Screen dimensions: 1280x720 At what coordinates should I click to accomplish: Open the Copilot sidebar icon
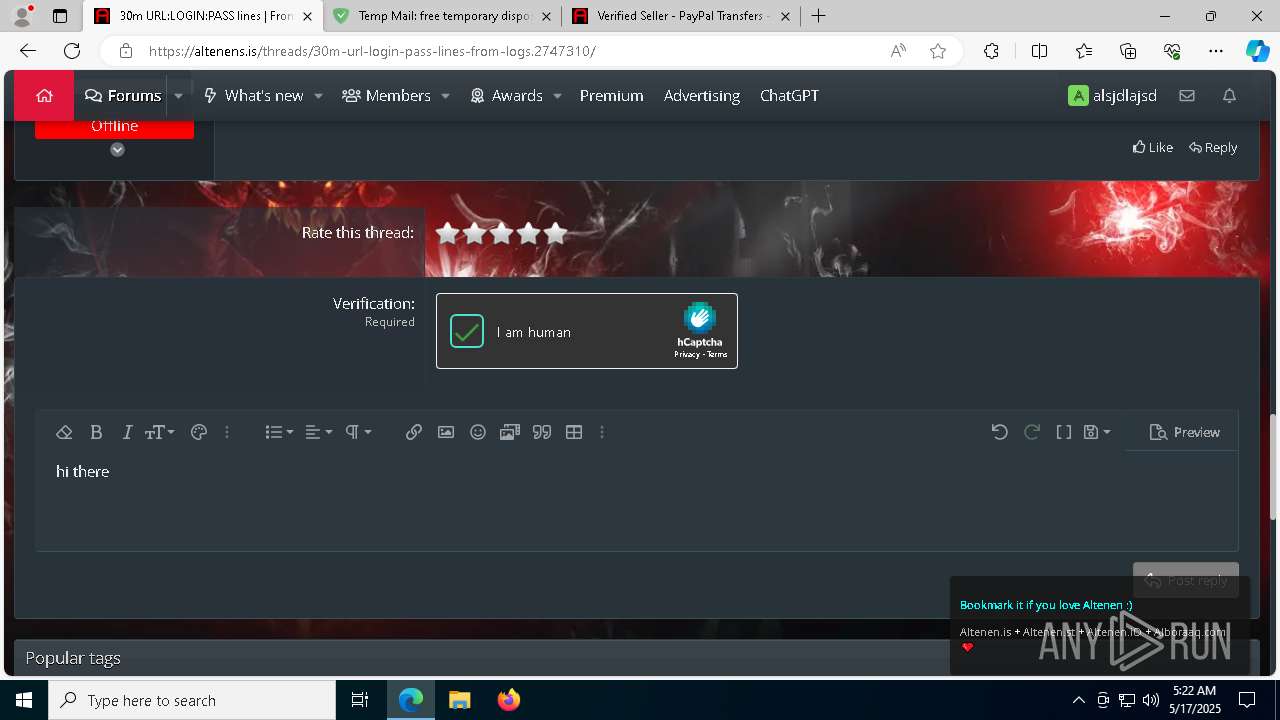point(1257,51)
